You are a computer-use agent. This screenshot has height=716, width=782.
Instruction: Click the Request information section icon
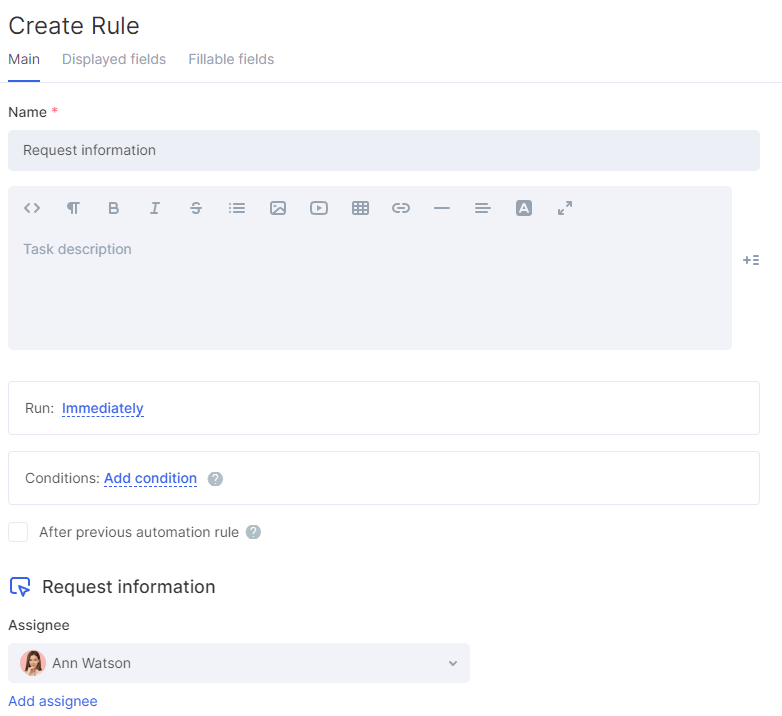point(20,587)
